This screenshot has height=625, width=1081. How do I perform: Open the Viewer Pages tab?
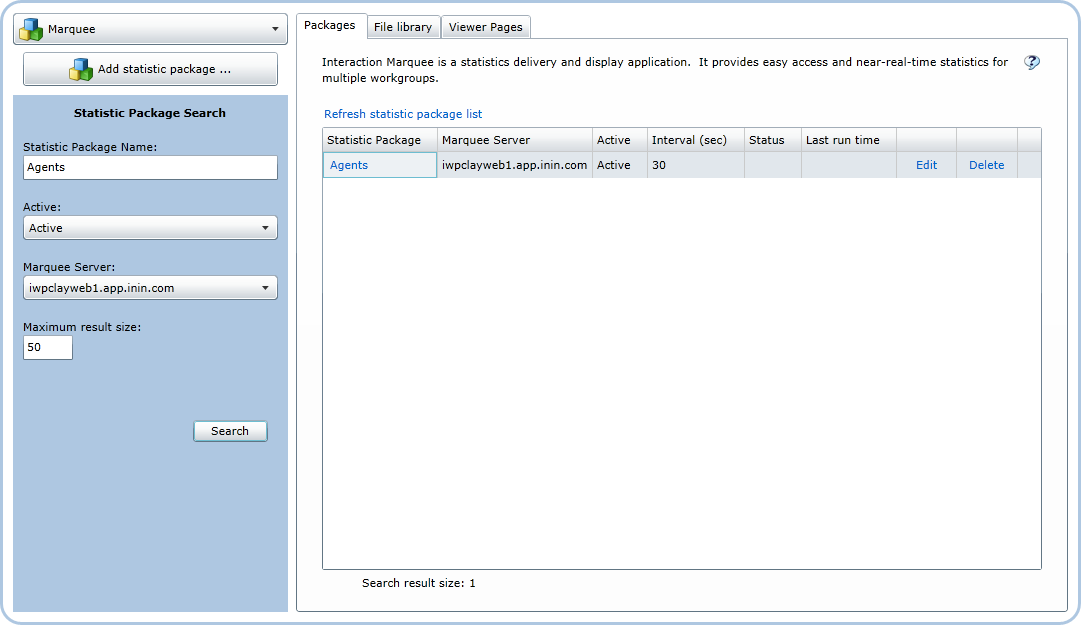pos(485,27)
